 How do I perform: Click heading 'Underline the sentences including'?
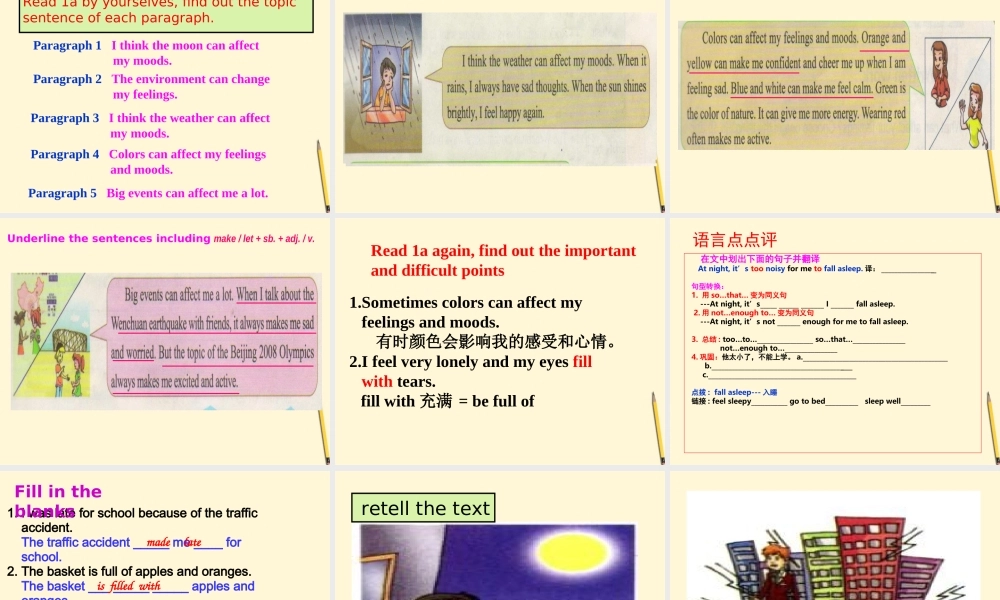108,238
